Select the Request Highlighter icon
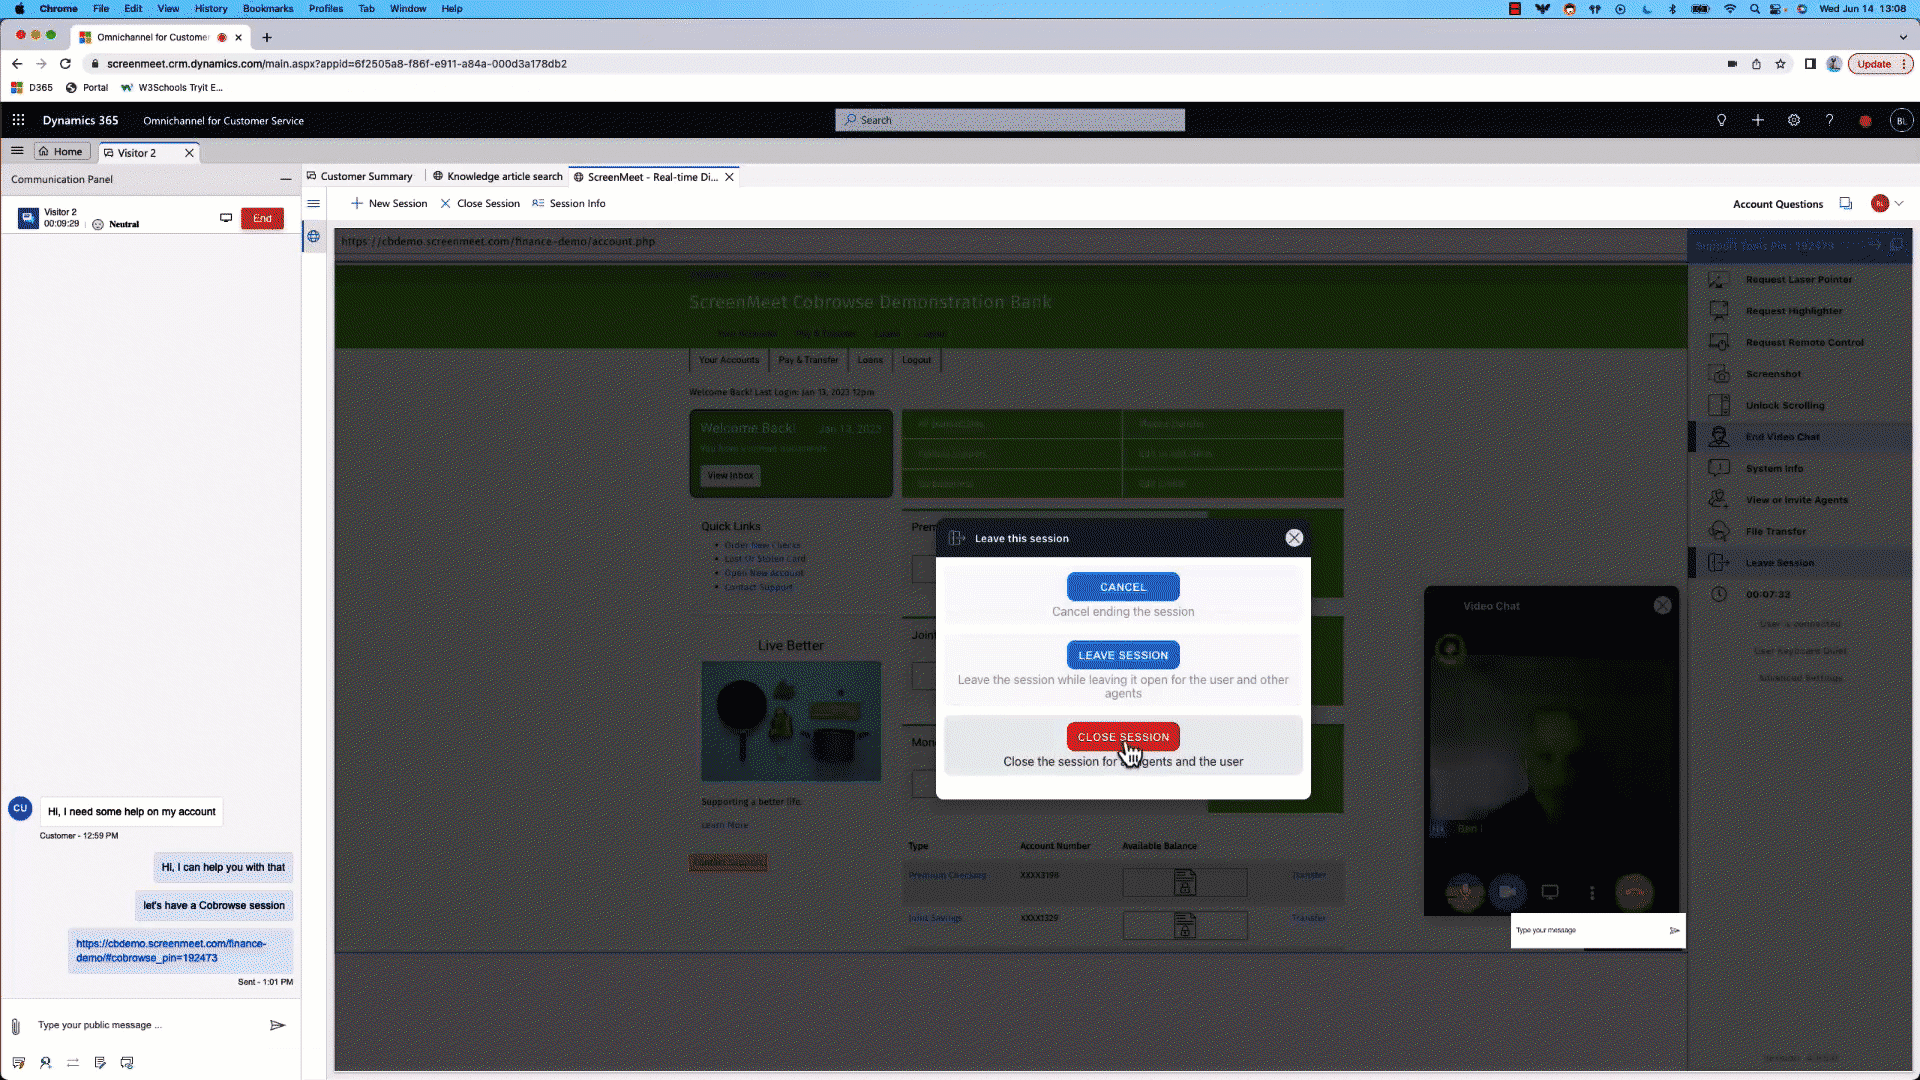 tap(1718, 310)
